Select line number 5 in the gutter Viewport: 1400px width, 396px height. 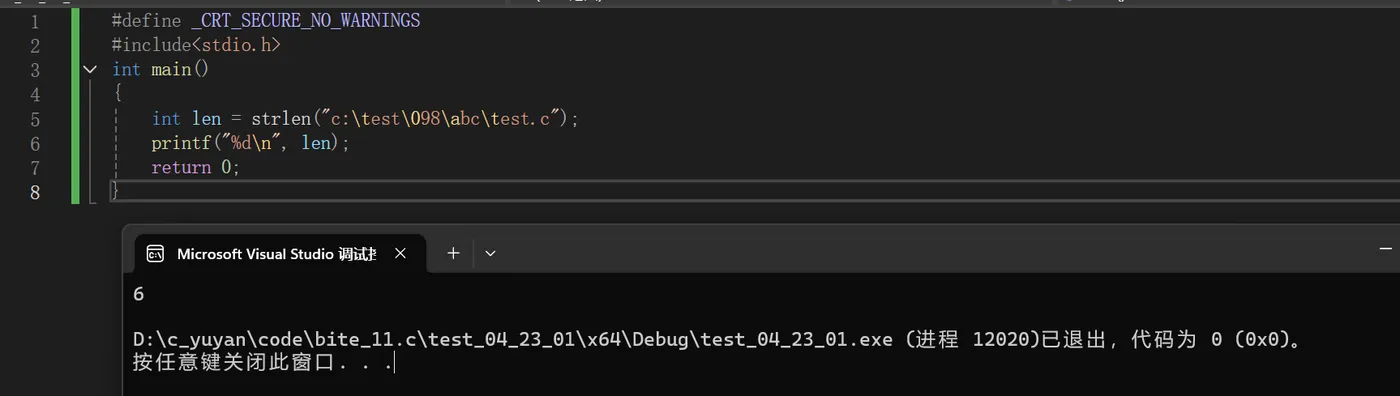click(35, 118)
